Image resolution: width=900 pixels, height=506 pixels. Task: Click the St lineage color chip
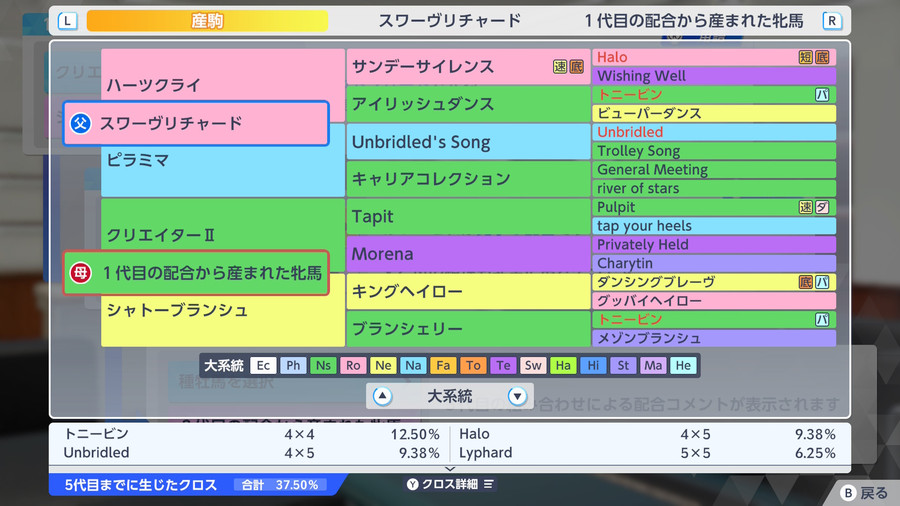[623, 365]
